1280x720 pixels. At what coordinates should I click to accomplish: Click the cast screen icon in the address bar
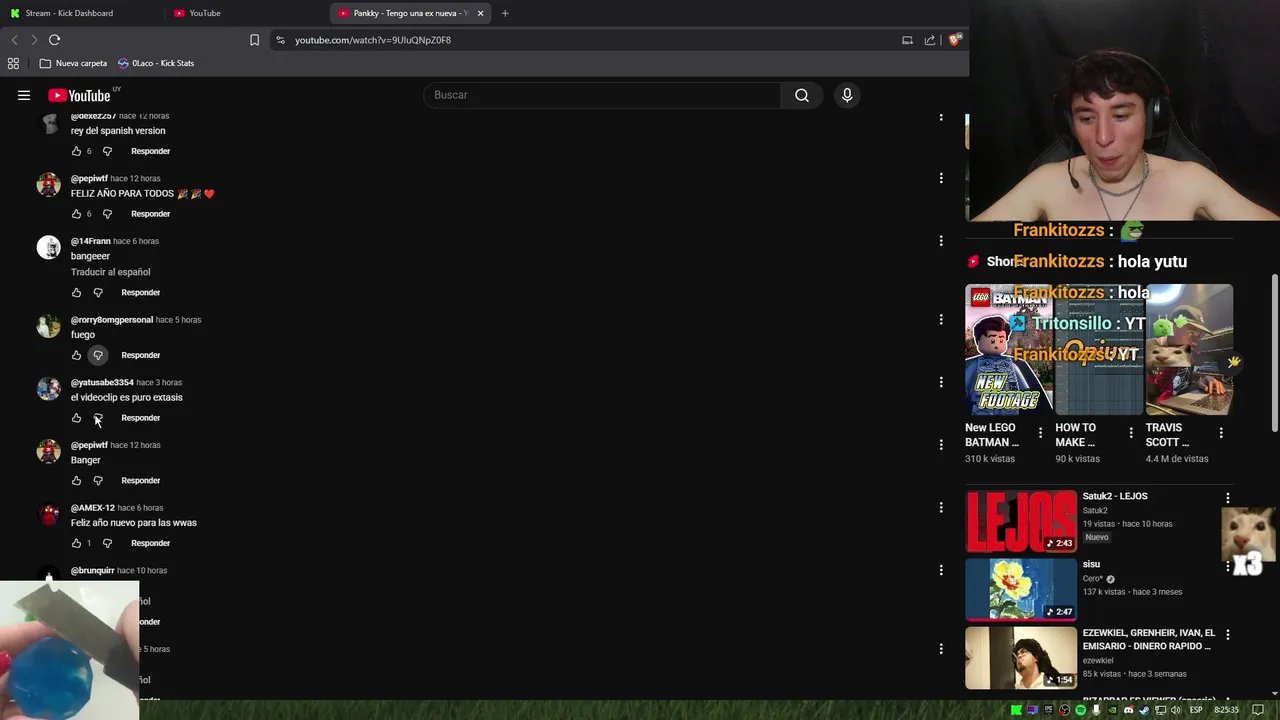click(x=907, y=40)
